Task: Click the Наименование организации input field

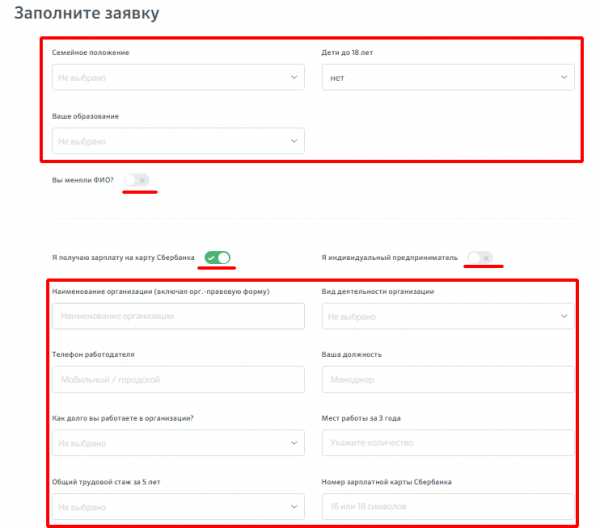Action: click(177, 317)
